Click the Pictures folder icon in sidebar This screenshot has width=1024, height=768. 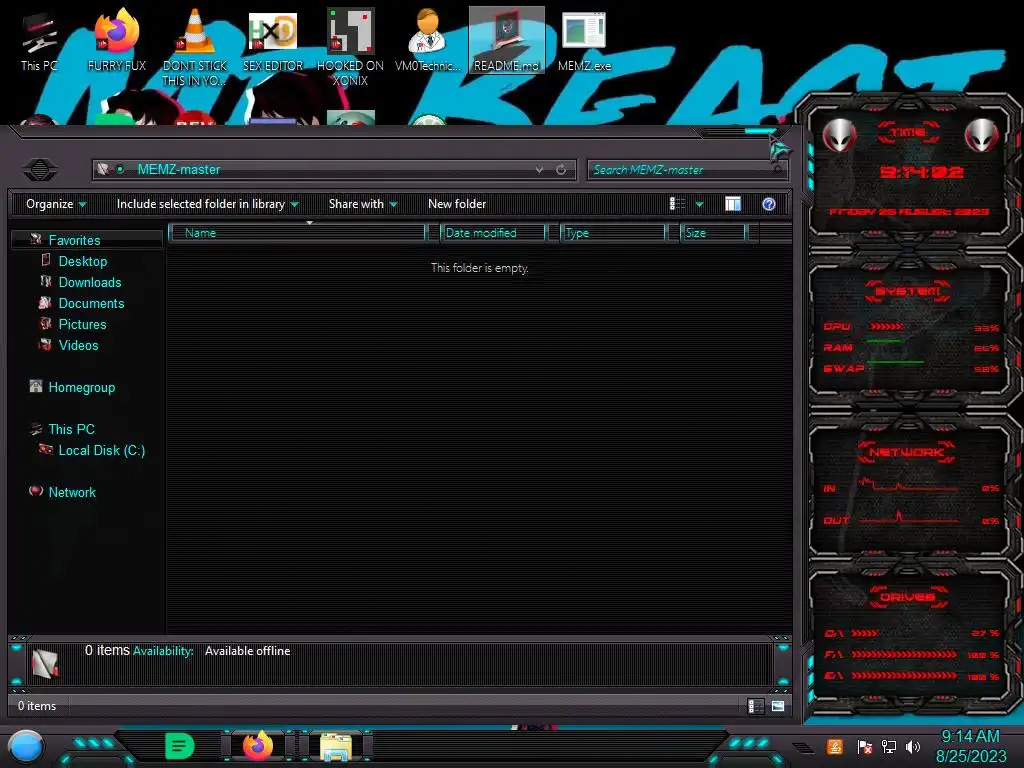click(45, 323)
